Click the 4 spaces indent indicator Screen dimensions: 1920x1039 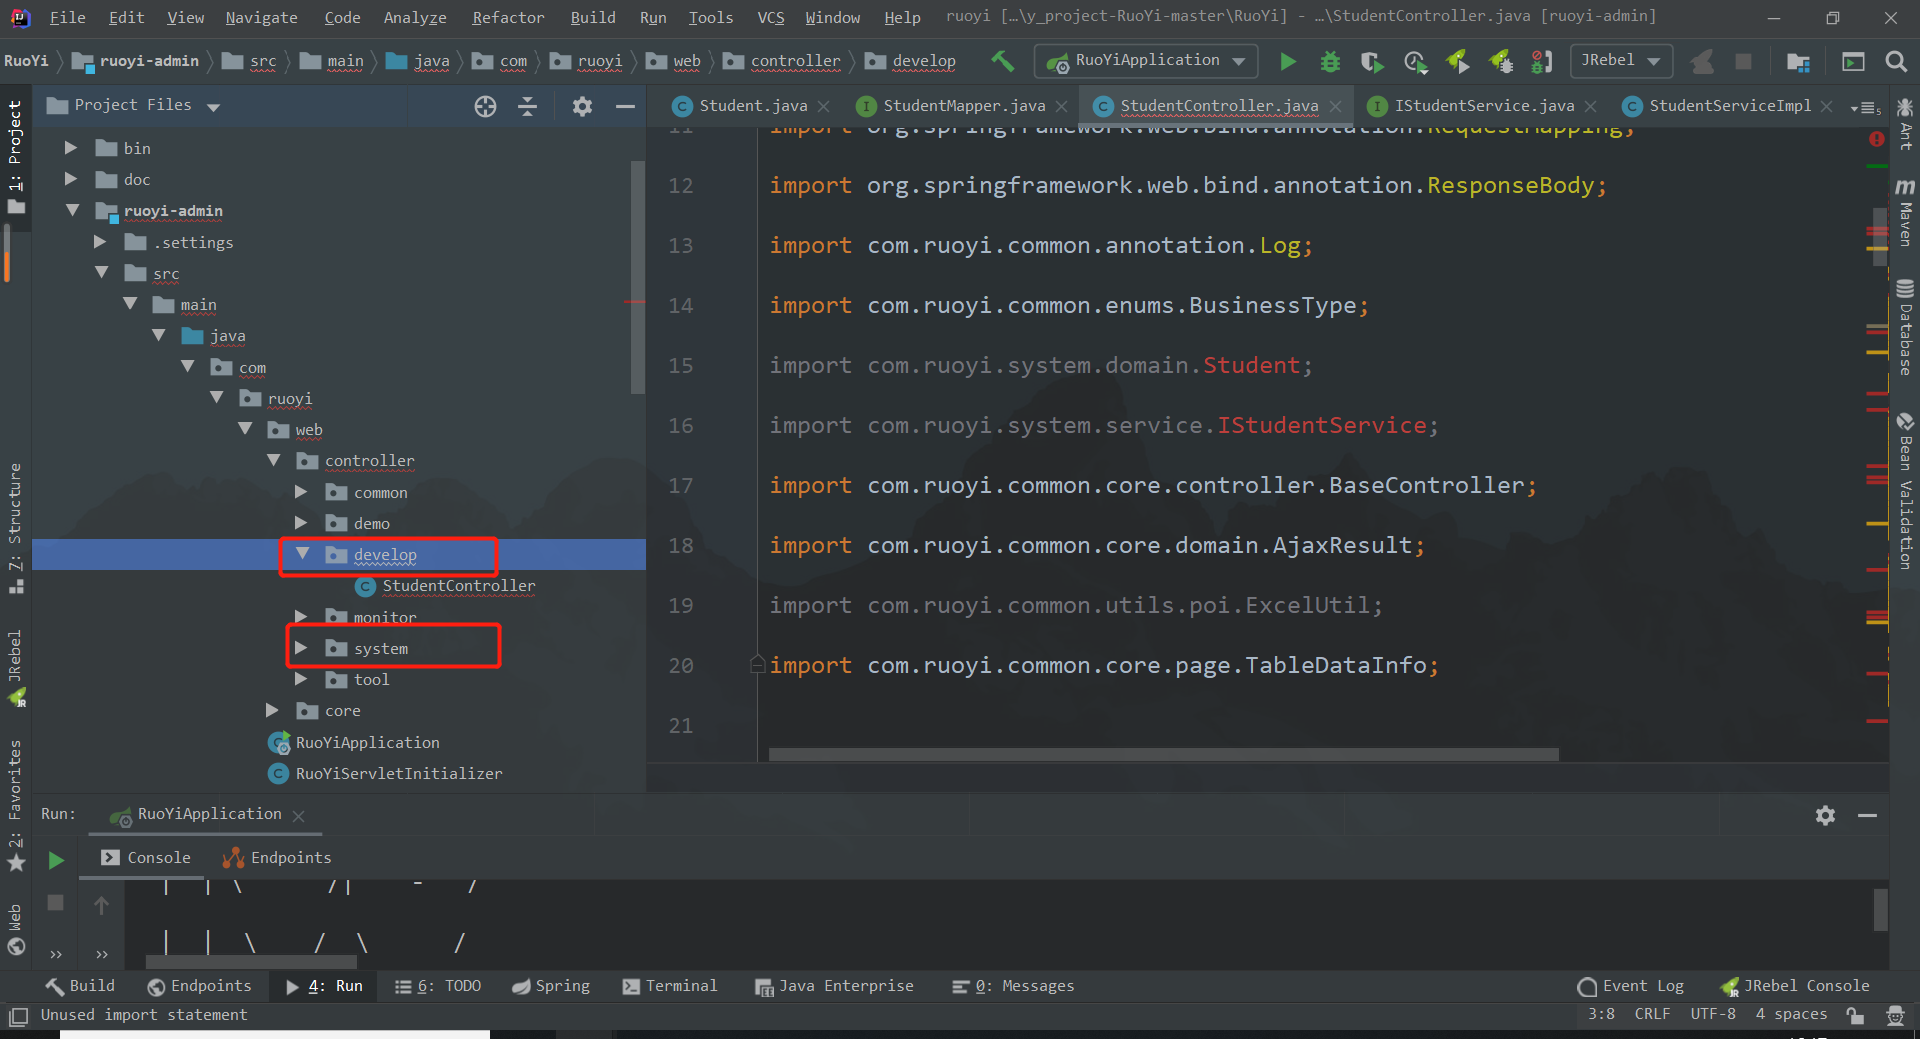coord(1791,1014)
